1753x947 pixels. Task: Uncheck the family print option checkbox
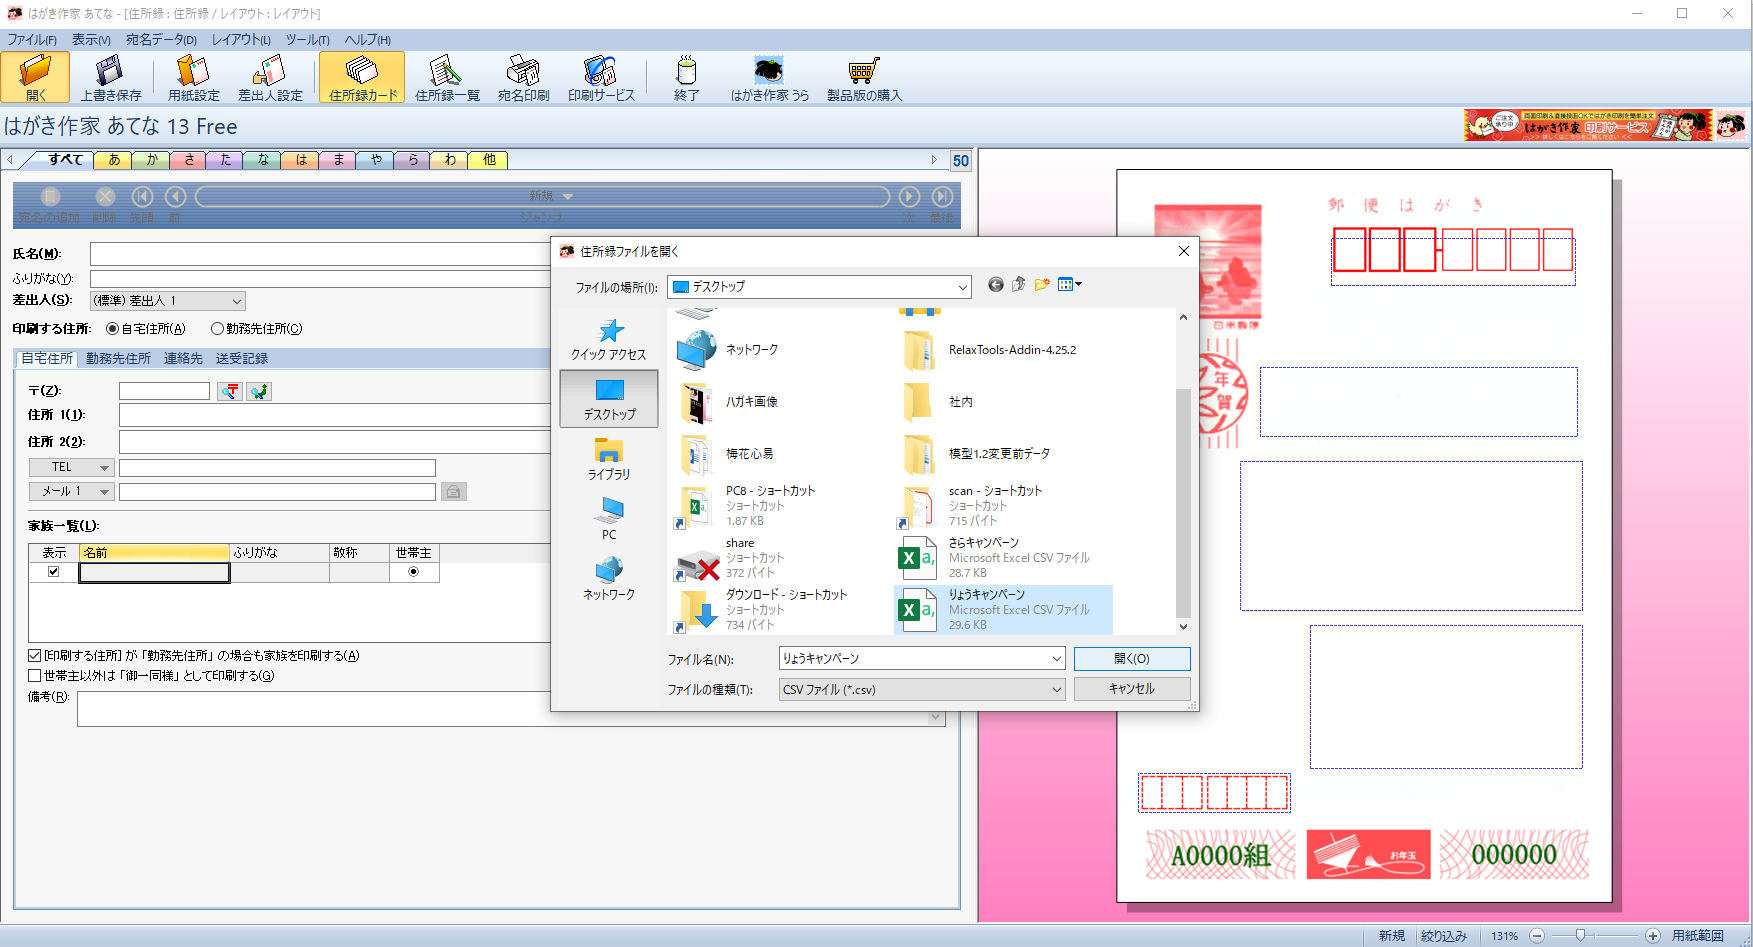35,656
